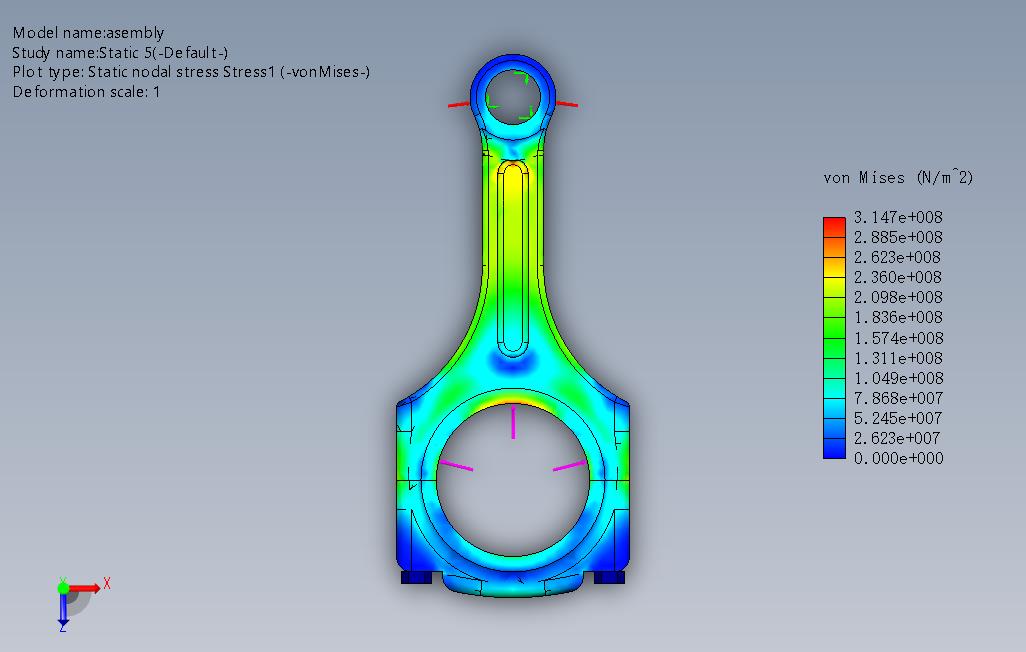Click the left diagonal magenta load arrow

tap(456, 466)
